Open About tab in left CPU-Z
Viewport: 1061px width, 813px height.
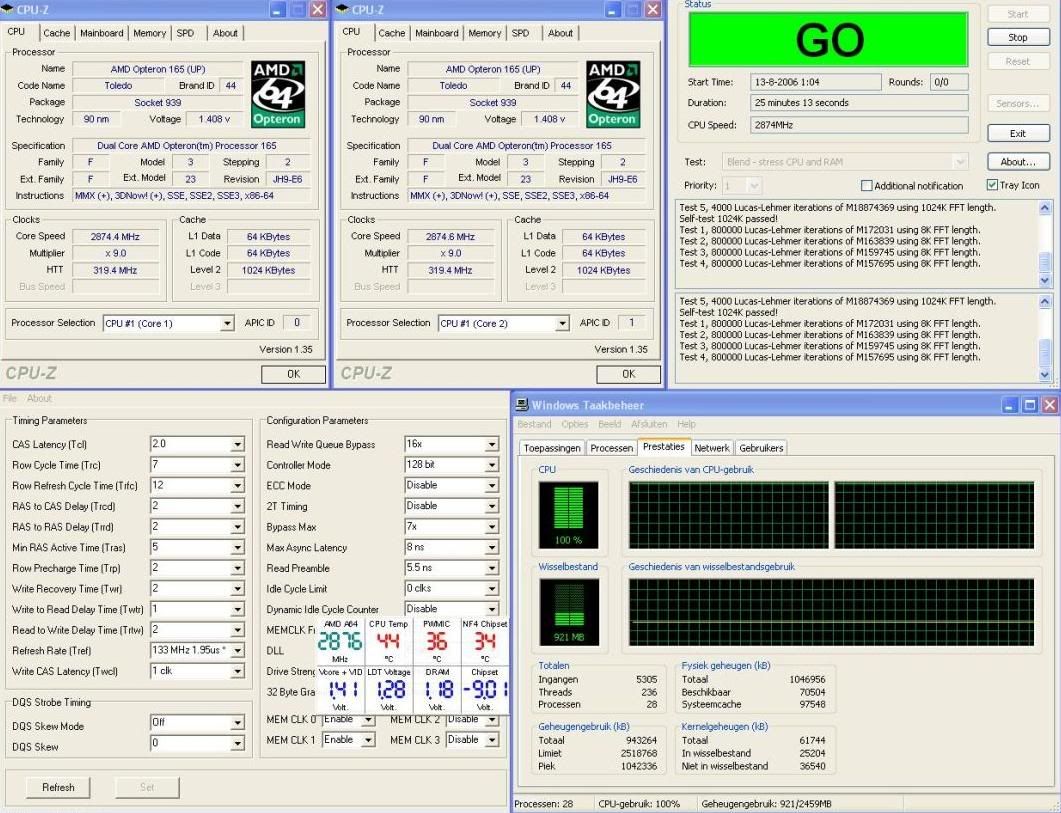point(225,33)
